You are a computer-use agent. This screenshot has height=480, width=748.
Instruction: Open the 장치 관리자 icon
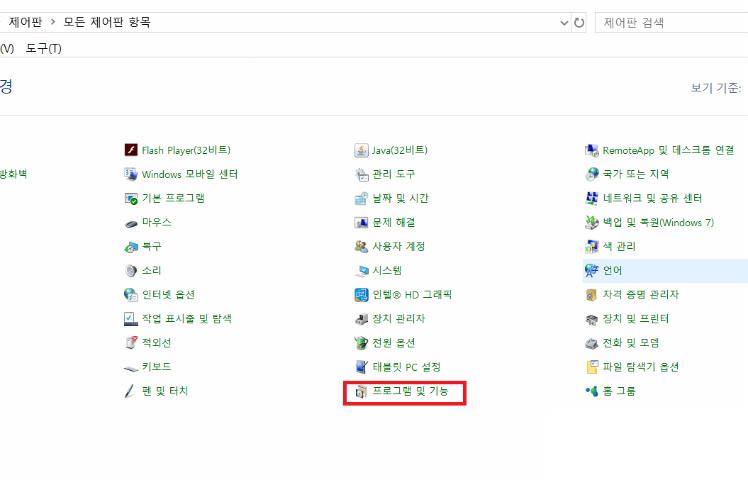click(x=362, y=319)
